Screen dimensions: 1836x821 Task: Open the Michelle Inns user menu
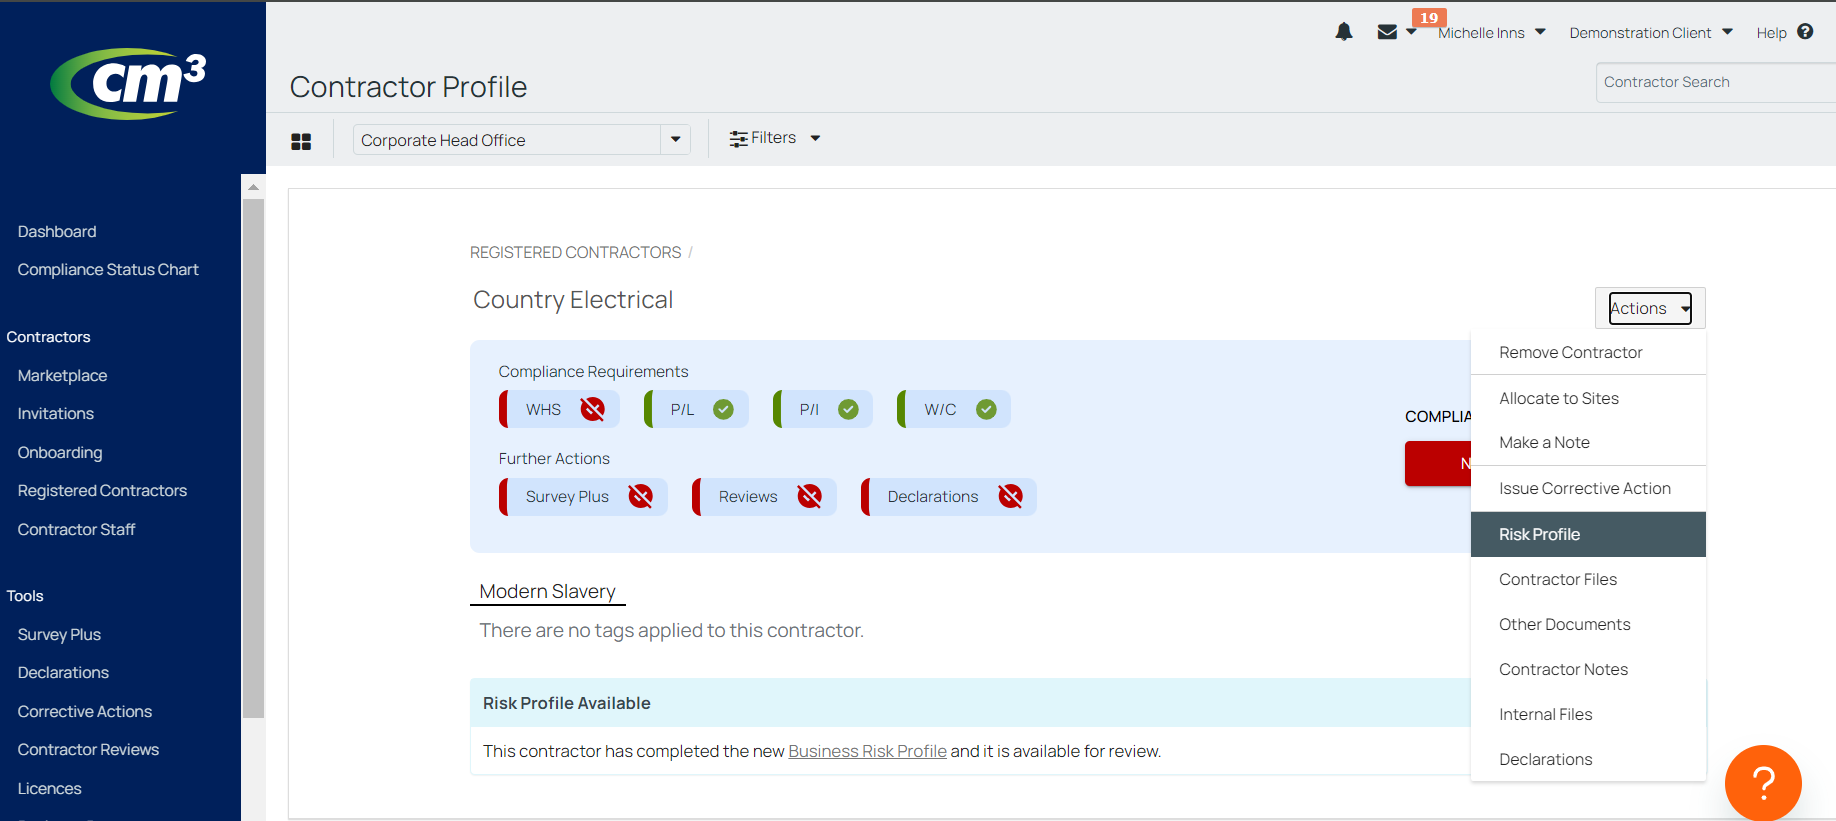1491,33
